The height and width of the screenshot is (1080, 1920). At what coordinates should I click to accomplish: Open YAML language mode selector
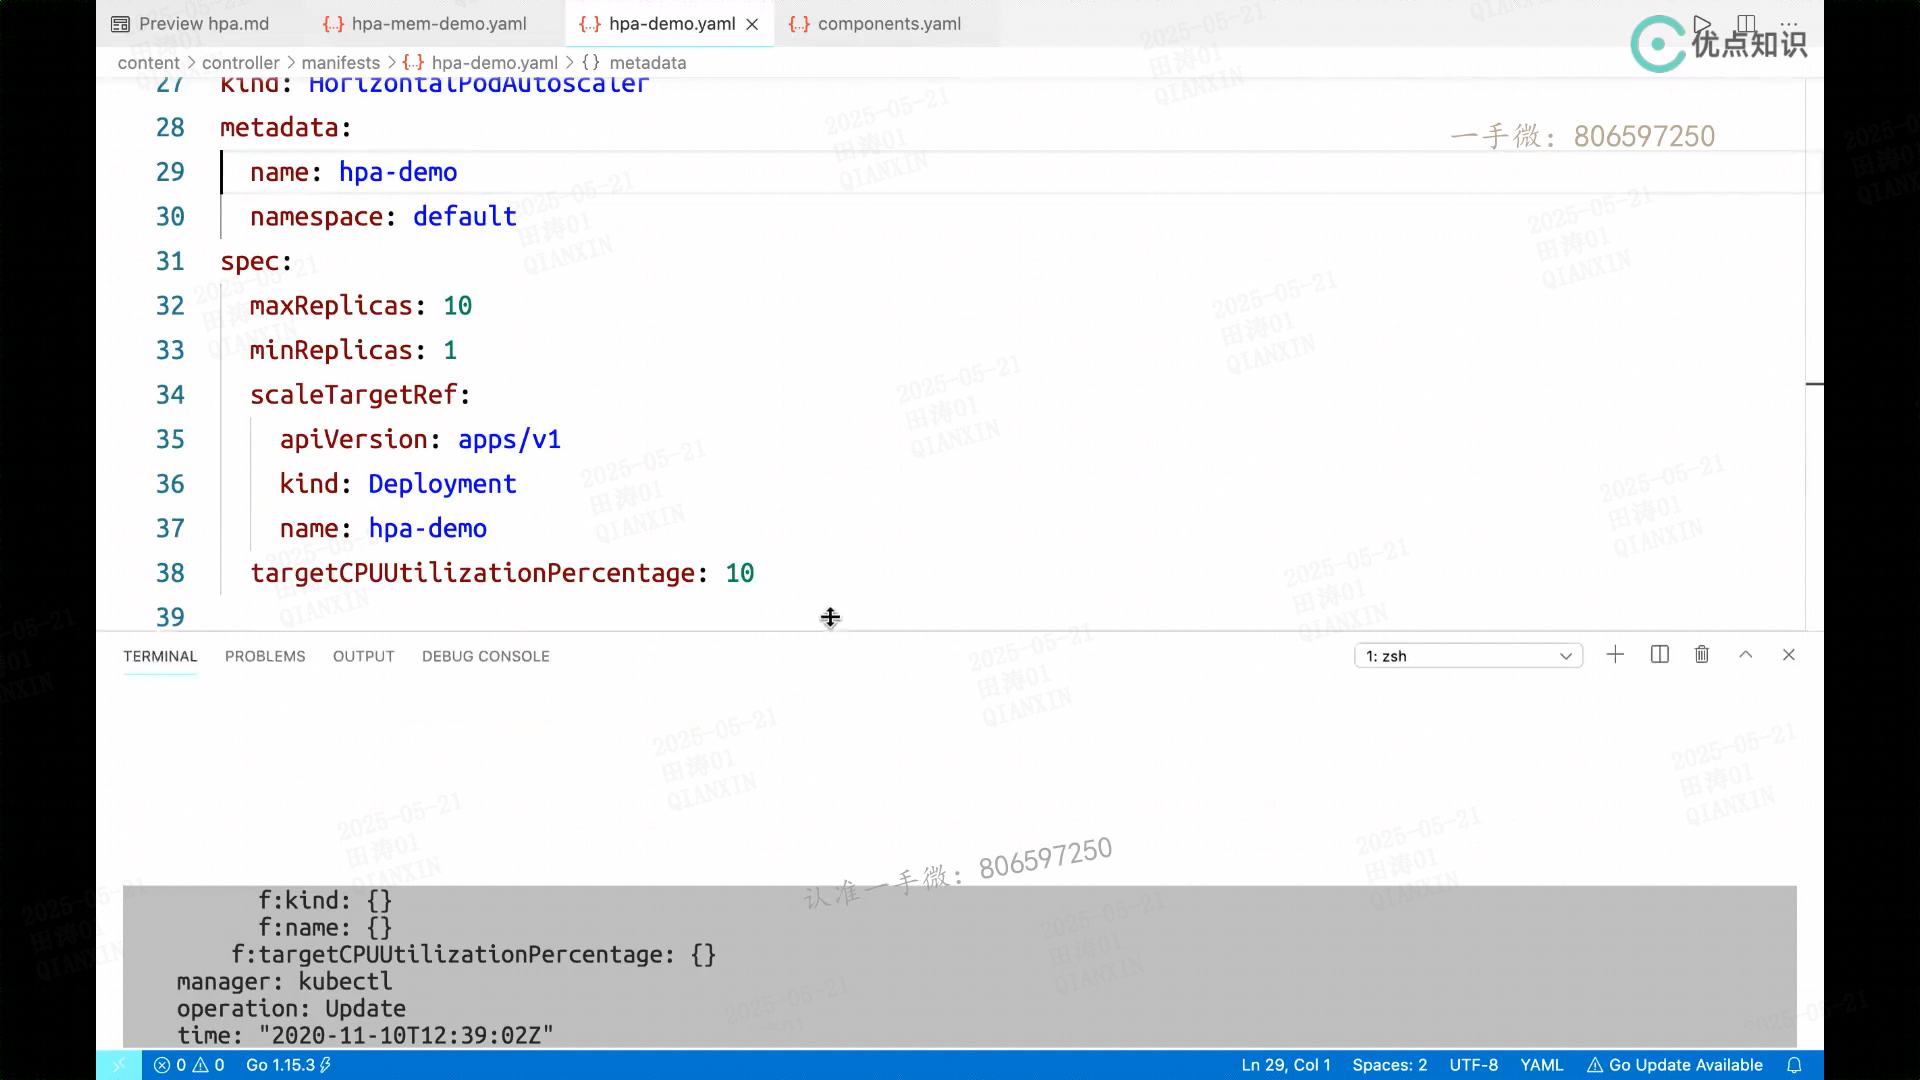click(x=1541, y=1065)
